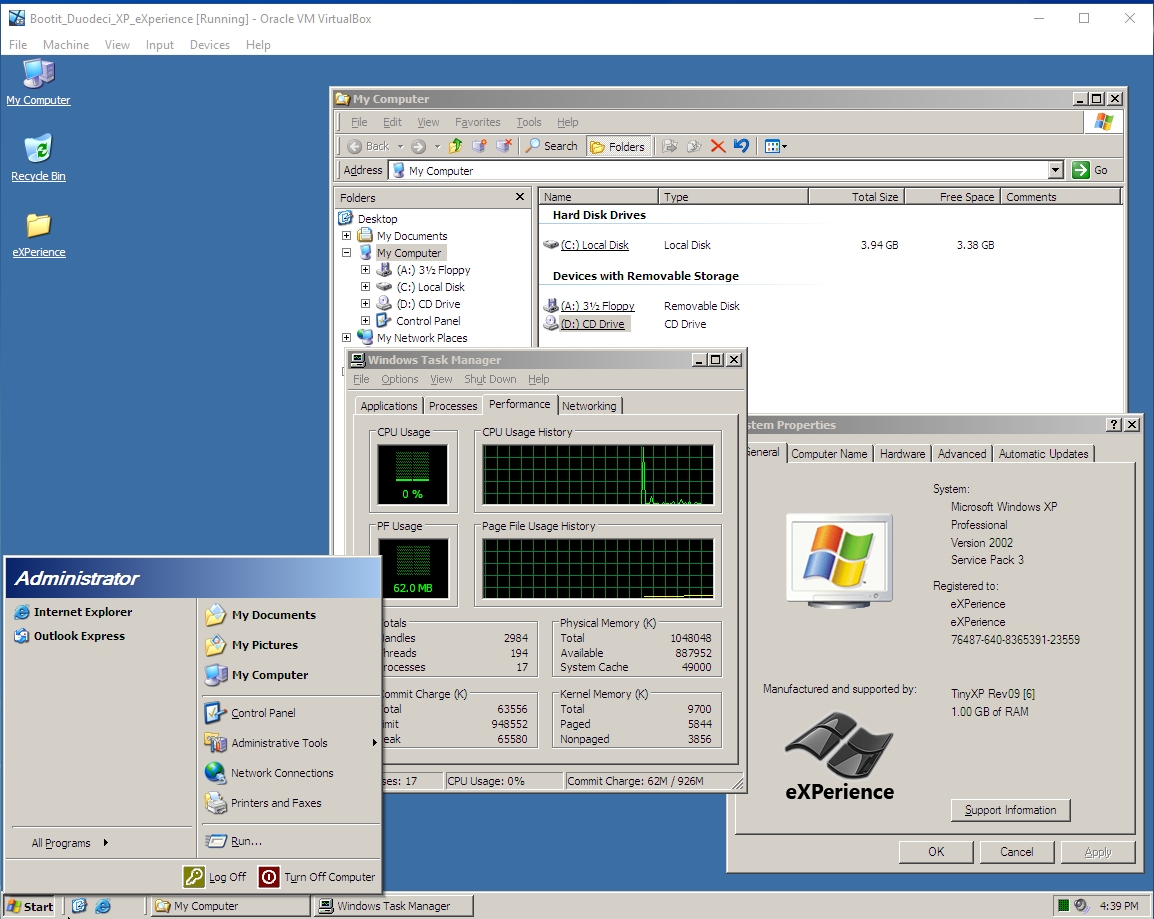The width and height of the screenshot is (1154, 919).
Task: Switch to the Applications tab in Task Manager
Action: (389, 406)
